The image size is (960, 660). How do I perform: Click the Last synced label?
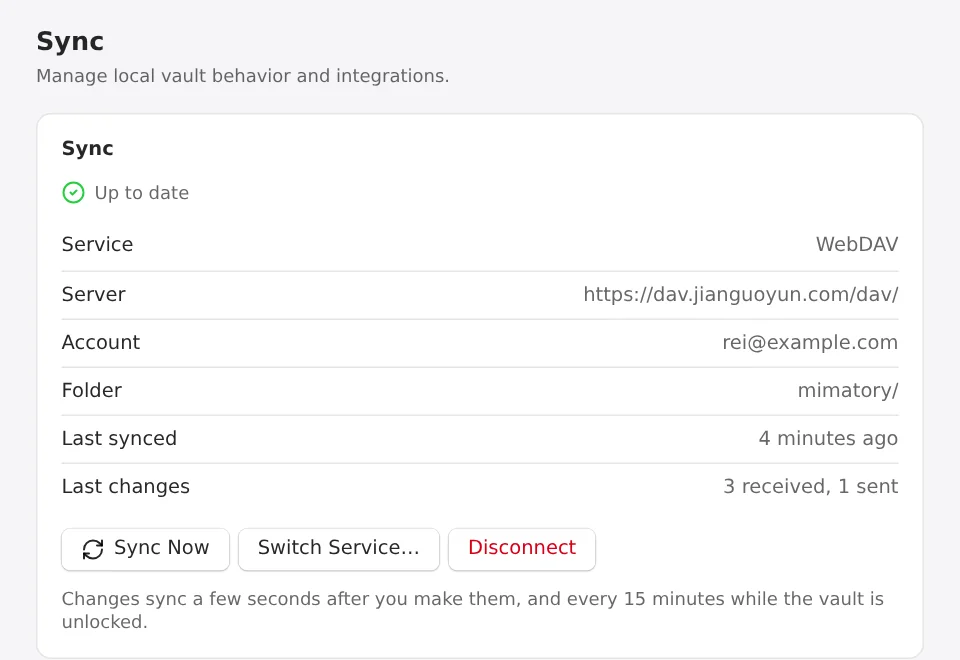point(119,438)
